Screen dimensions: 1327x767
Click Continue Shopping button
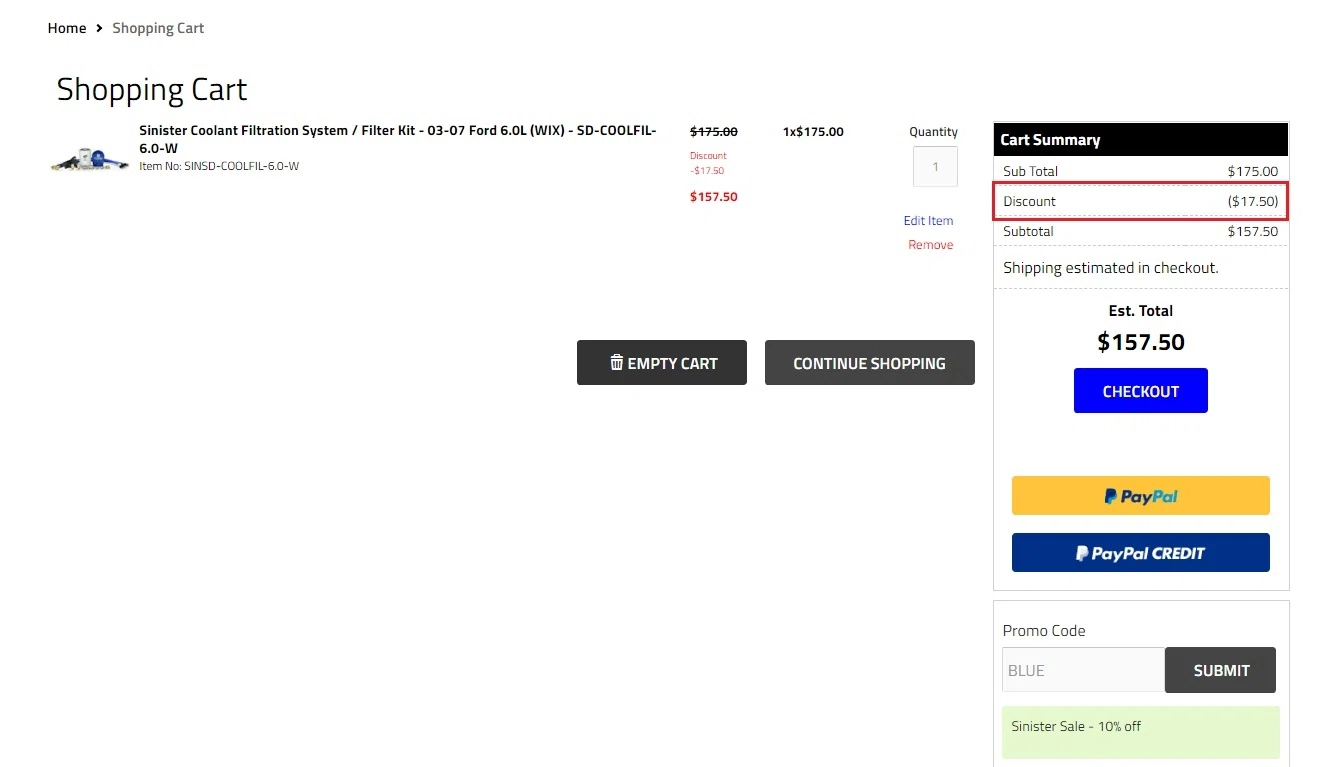click(x=869, y=363)
